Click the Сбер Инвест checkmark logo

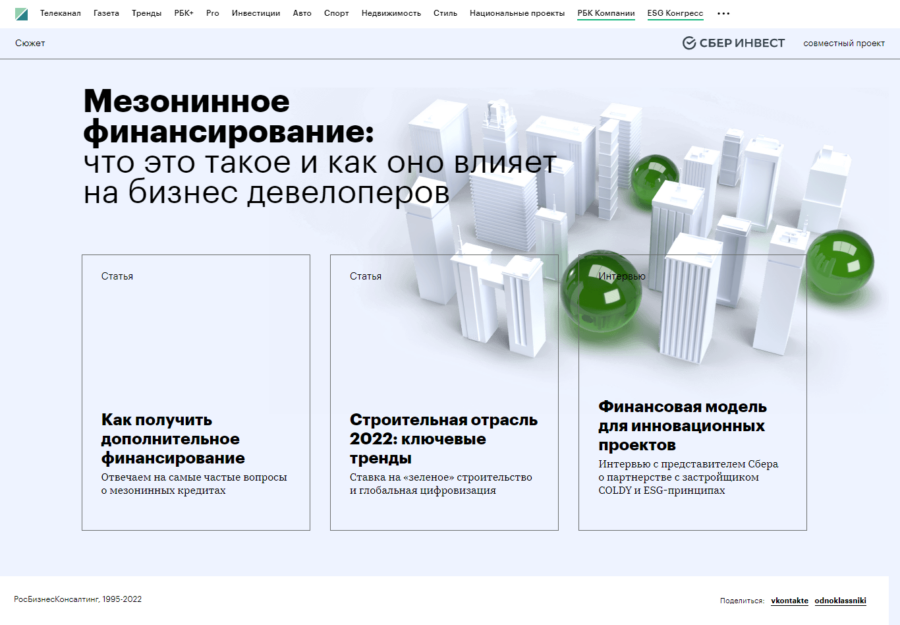coord(689,43)
